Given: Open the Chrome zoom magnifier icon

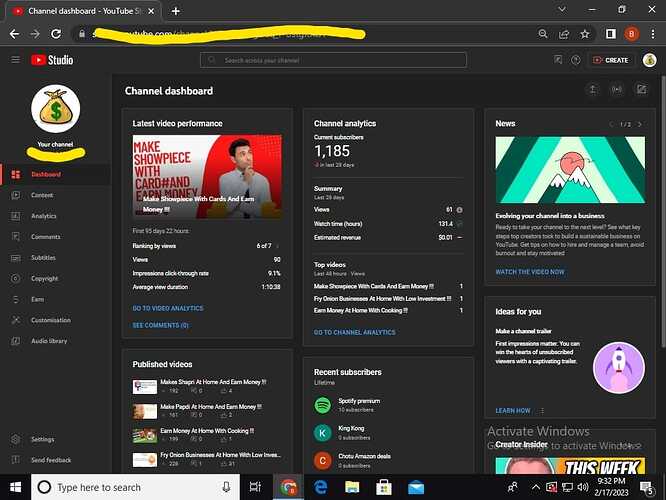Looking at the screenshot, I should [542, 34].
